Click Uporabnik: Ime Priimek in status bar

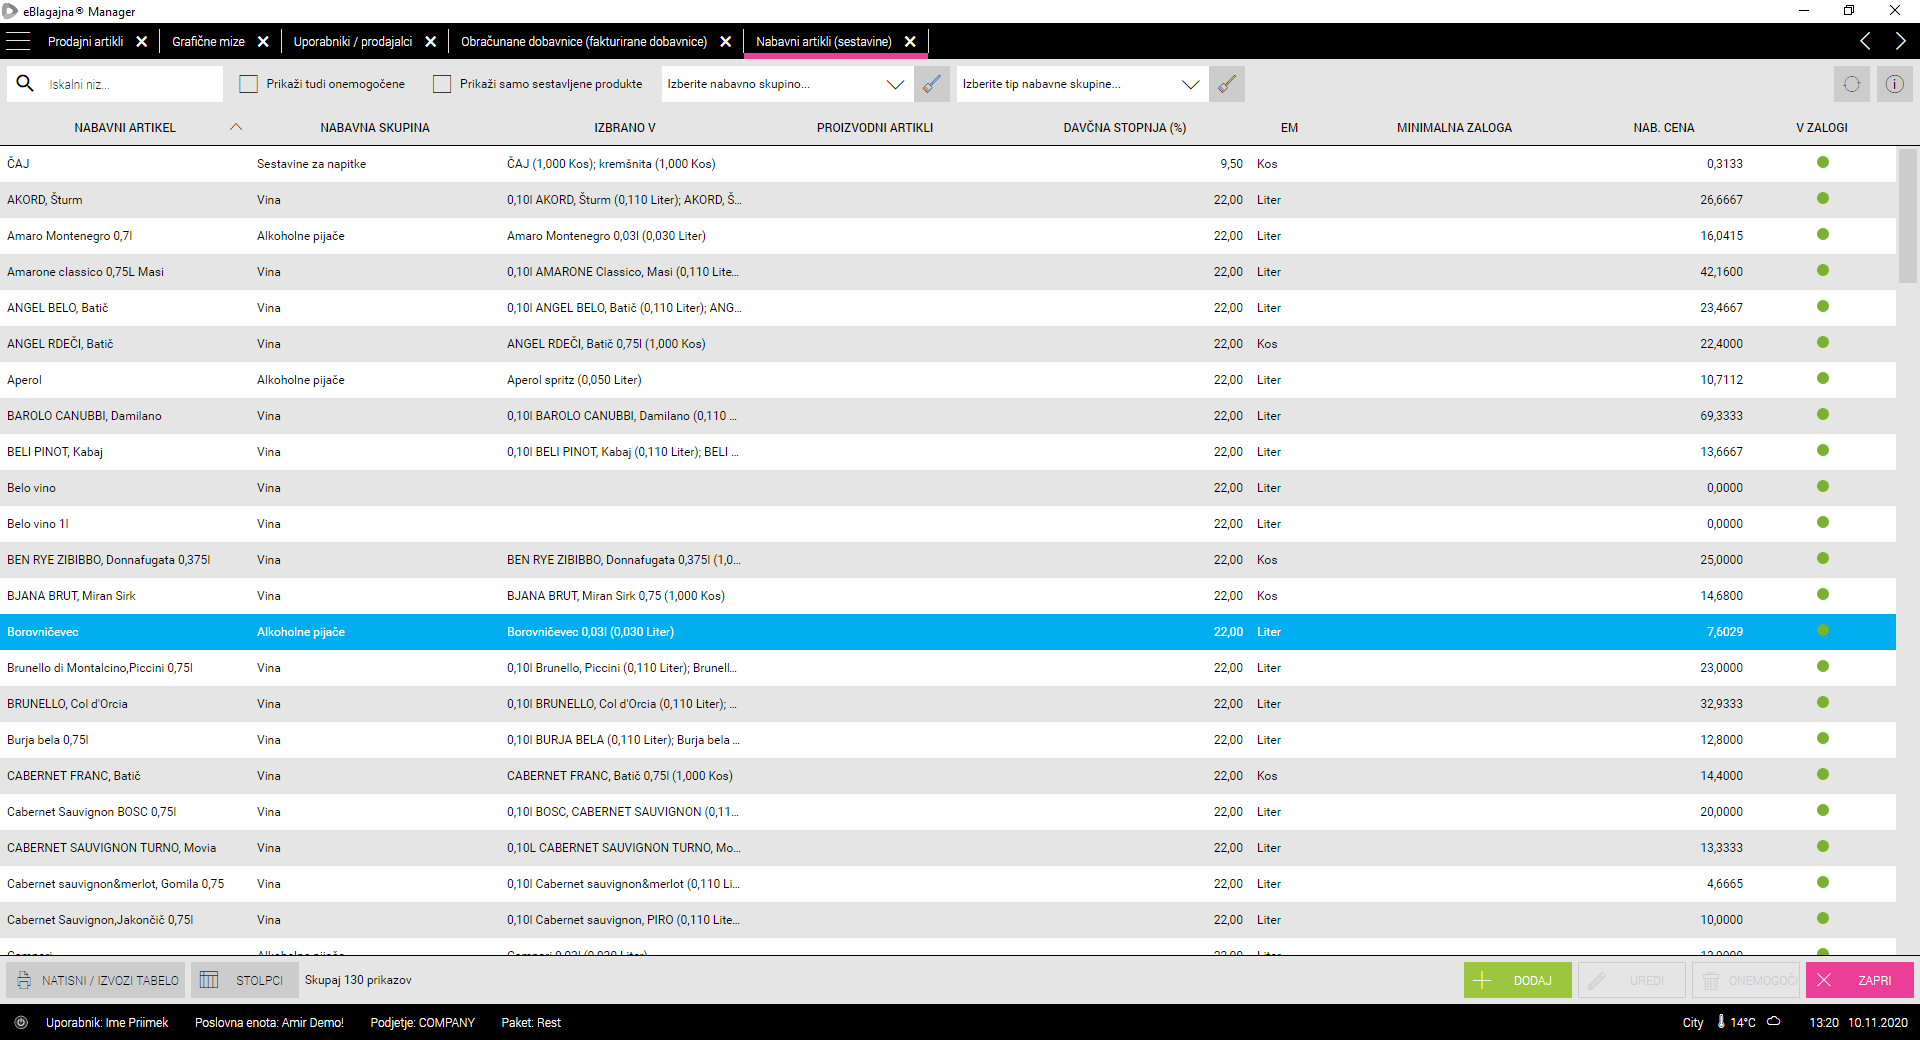click(x=107, y=1022)
